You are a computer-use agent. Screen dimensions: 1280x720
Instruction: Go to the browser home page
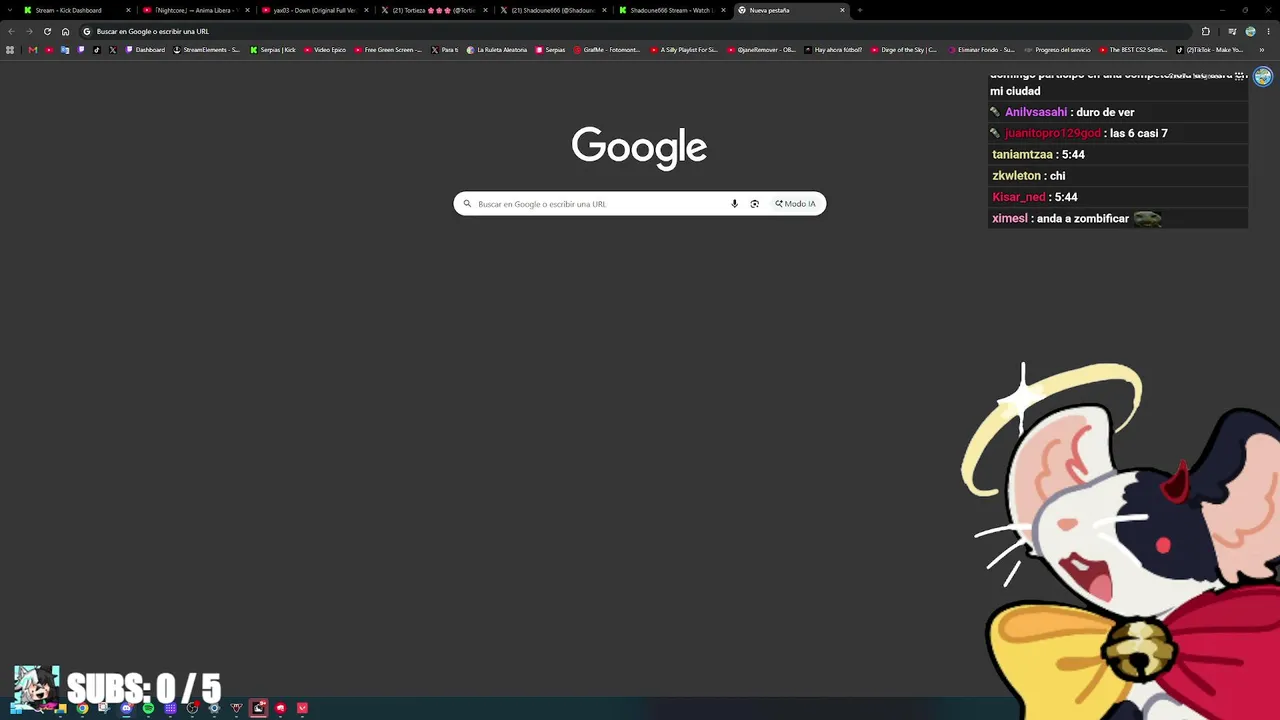click(x=66, y=31)
